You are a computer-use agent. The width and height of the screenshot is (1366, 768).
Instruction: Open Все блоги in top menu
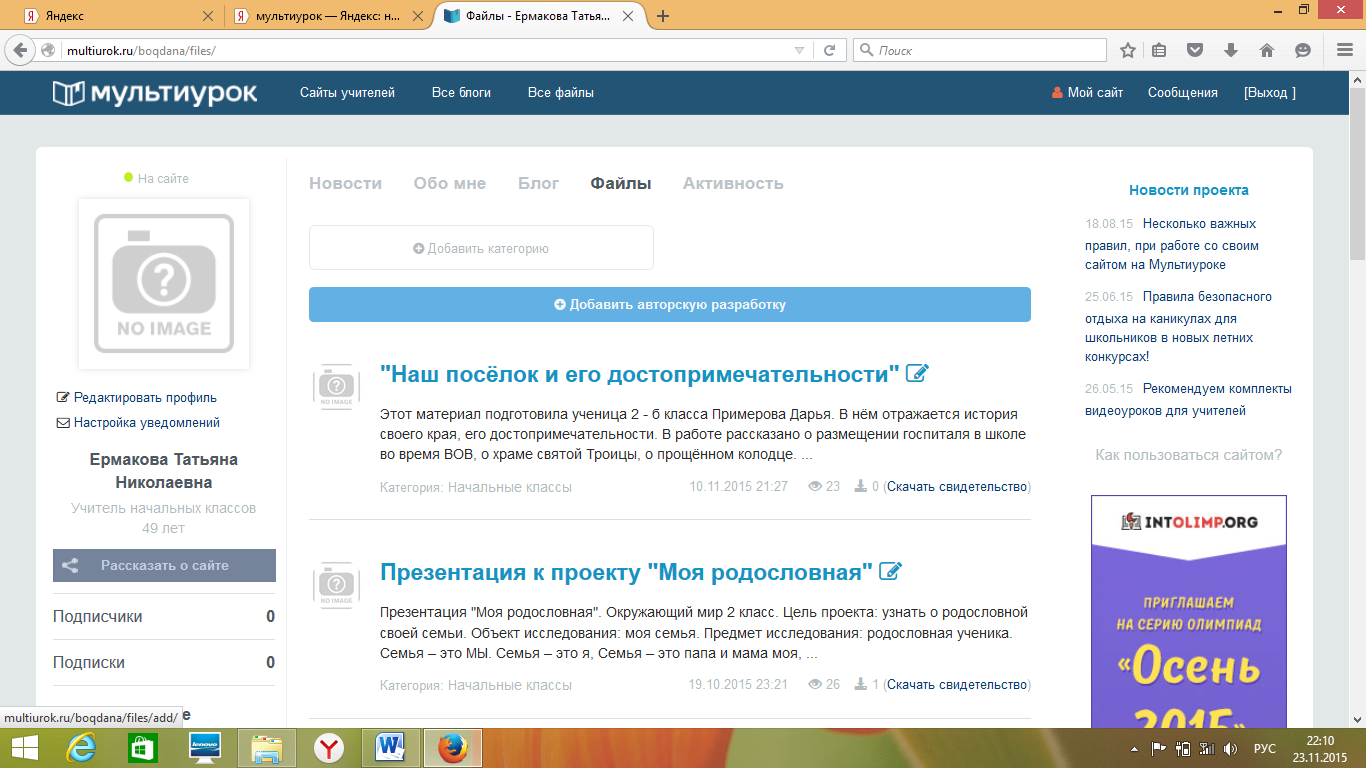pyautogui.click(x=461, y=93)
